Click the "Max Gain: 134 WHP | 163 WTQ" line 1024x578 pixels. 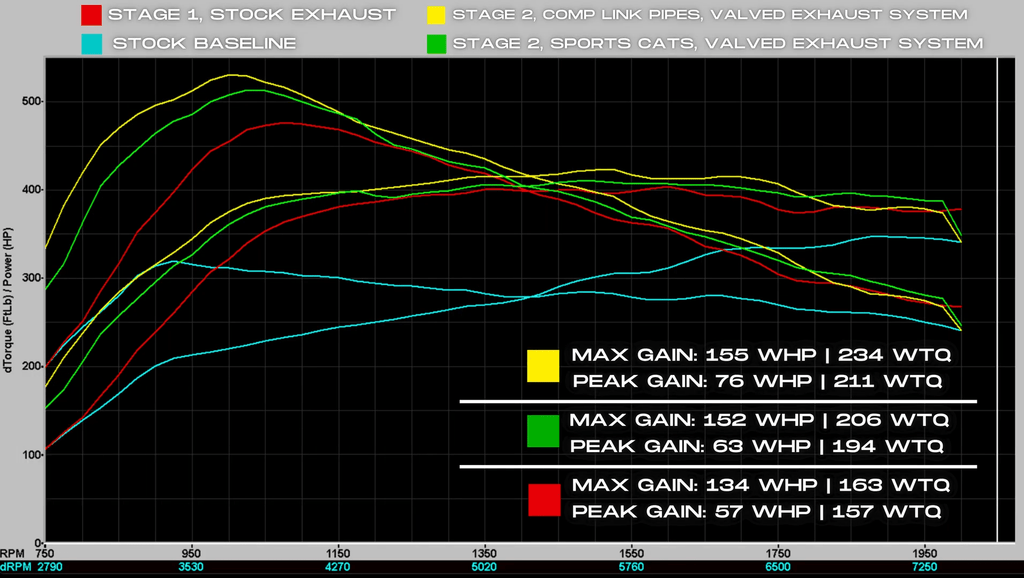[x=761, y=485]
